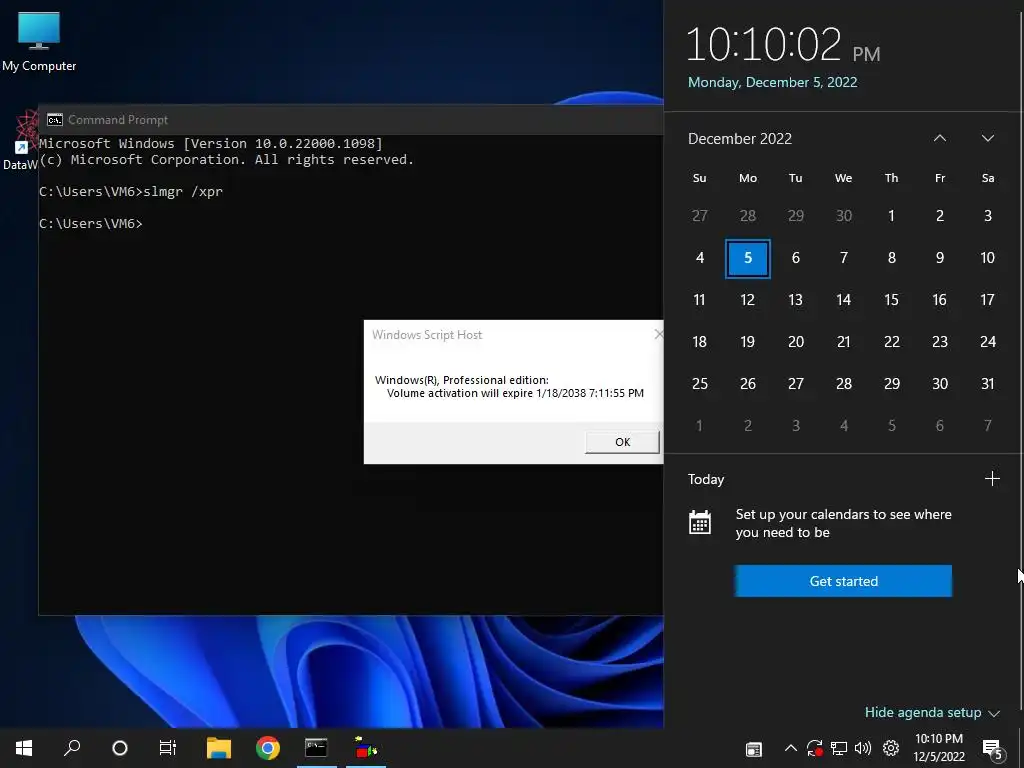The width and height of the screenshot is (1024, 768).
Task: Go to previous month in calendar
Action: coord(940,138)
